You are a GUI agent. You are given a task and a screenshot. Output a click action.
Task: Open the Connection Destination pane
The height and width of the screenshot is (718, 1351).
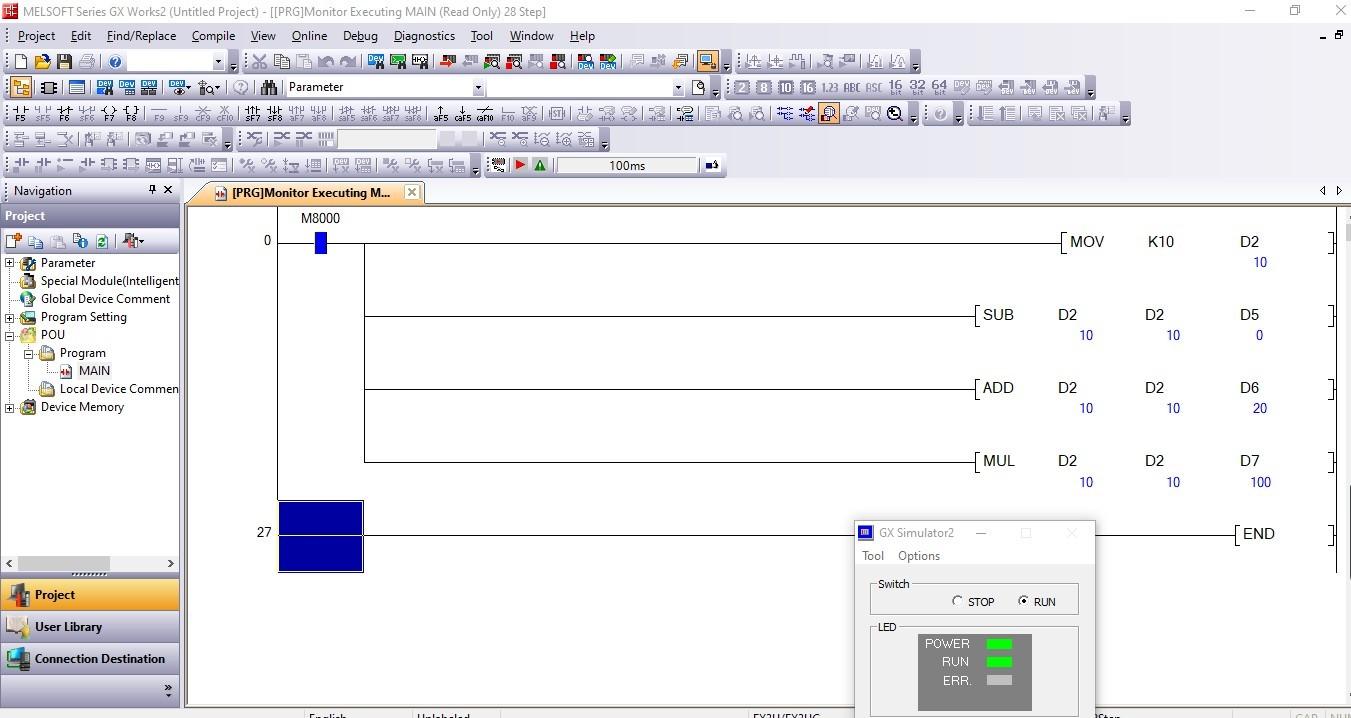90,659
